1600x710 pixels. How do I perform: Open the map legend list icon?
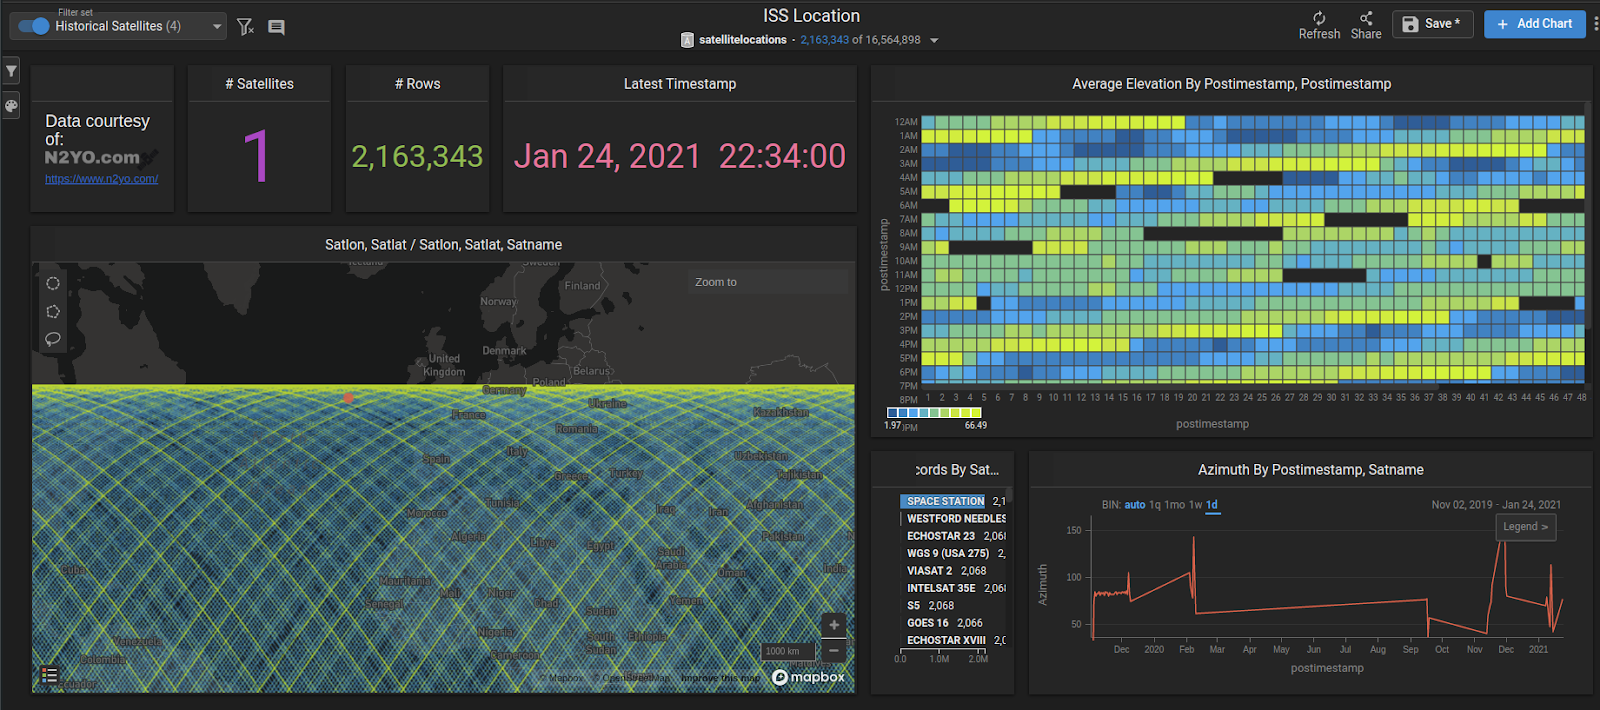[x=49, y=675]
